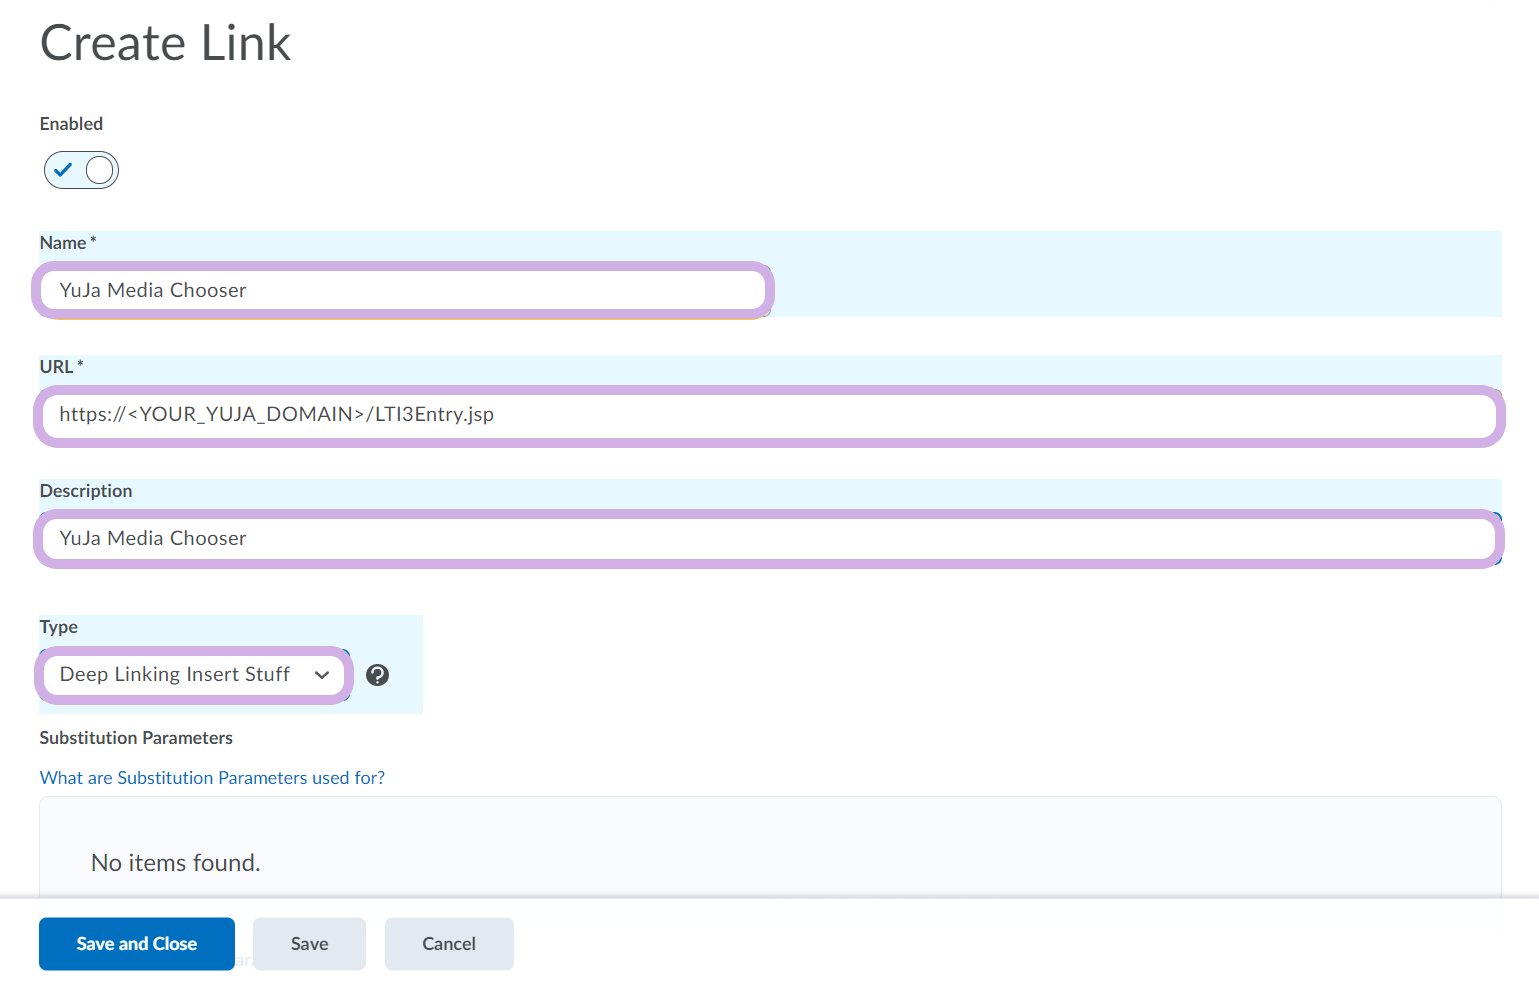Cancel the link creation
This screenshot has width=1539, height=987.
(x=448, y=944)
